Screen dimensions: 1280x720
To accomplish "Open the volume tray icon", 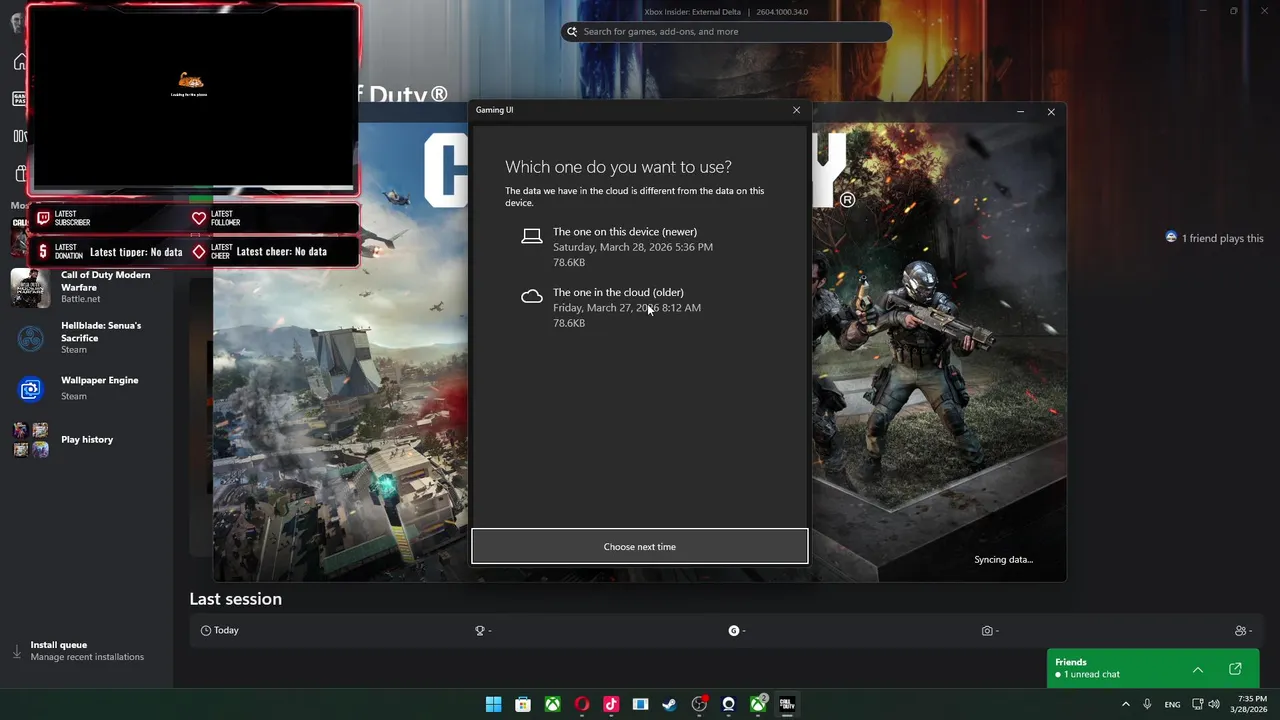I will click(1214, 704).
